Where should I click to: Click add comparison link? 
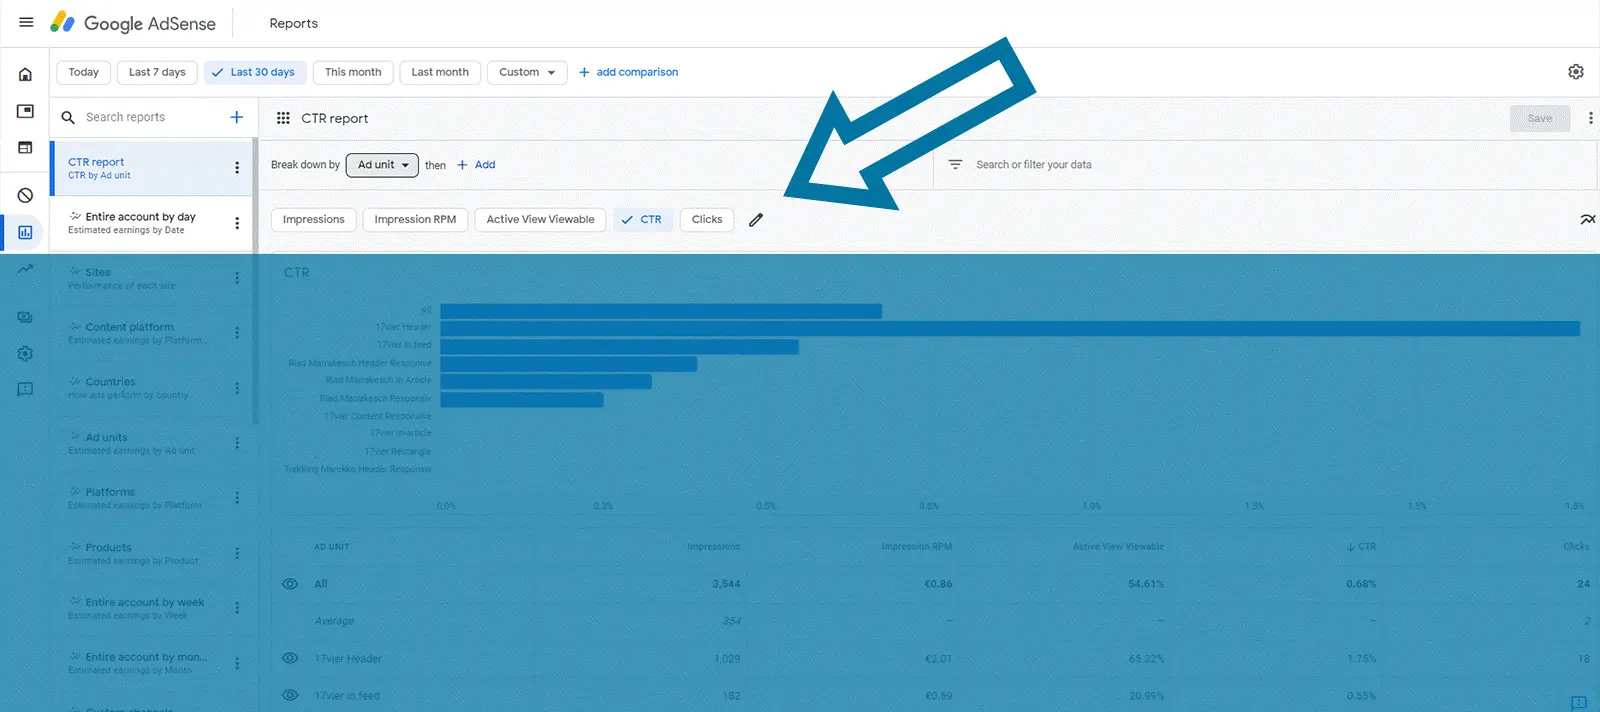click(628, 72)
